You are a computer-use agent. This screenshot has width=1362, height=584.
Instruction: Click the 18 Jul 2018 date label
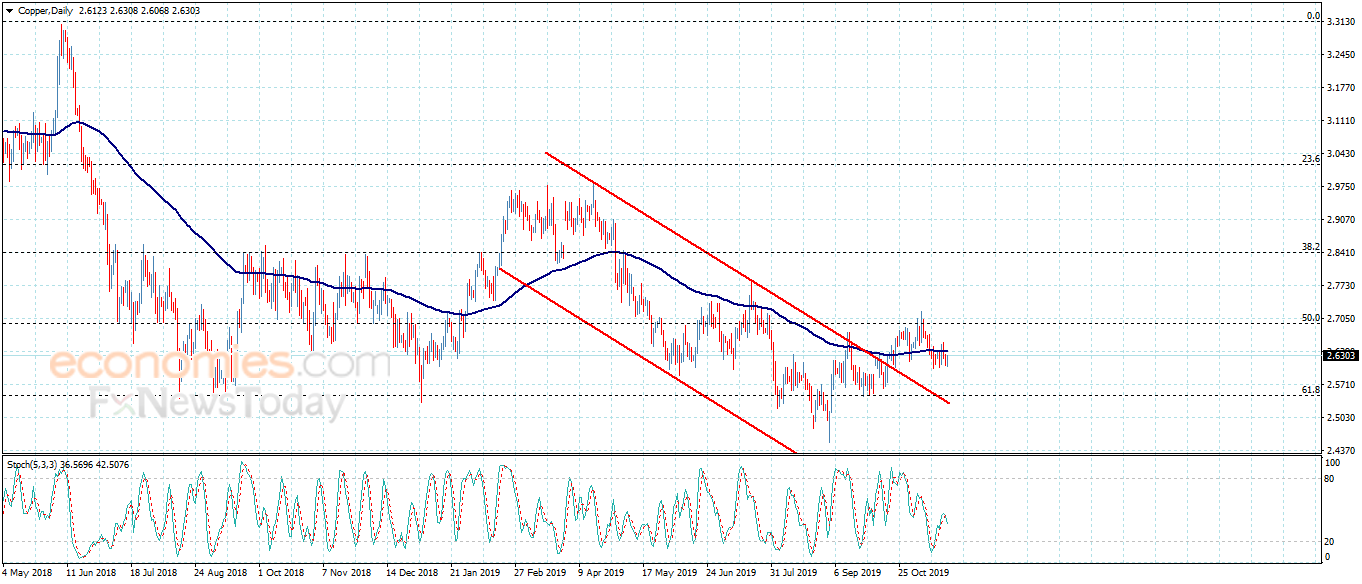[154, 574]
